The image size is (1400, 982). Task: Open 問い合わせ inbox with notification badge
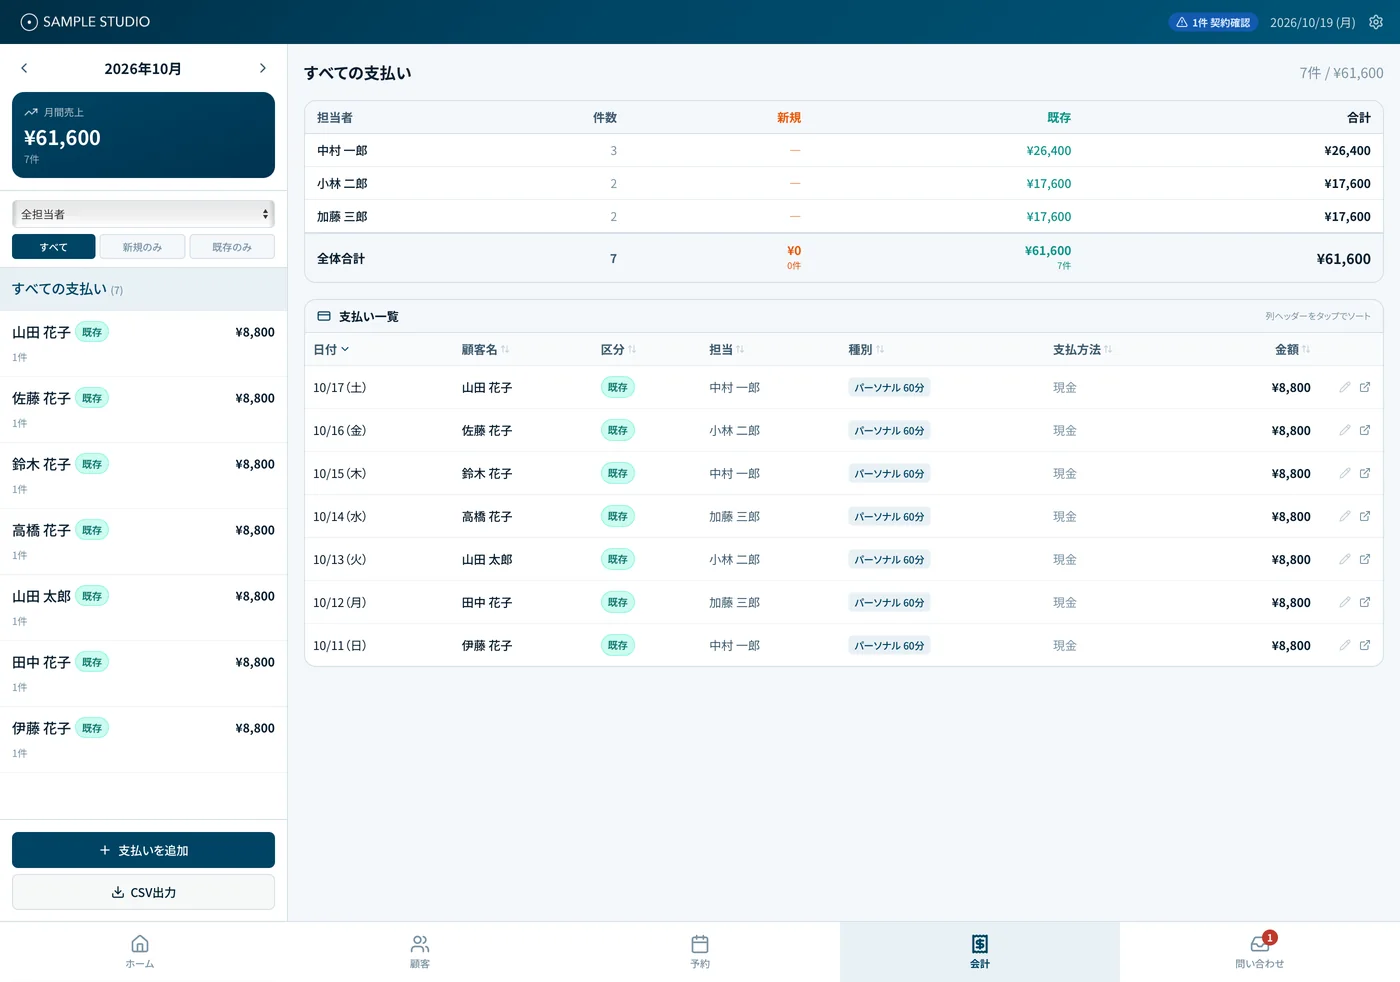click(1260, 951)
